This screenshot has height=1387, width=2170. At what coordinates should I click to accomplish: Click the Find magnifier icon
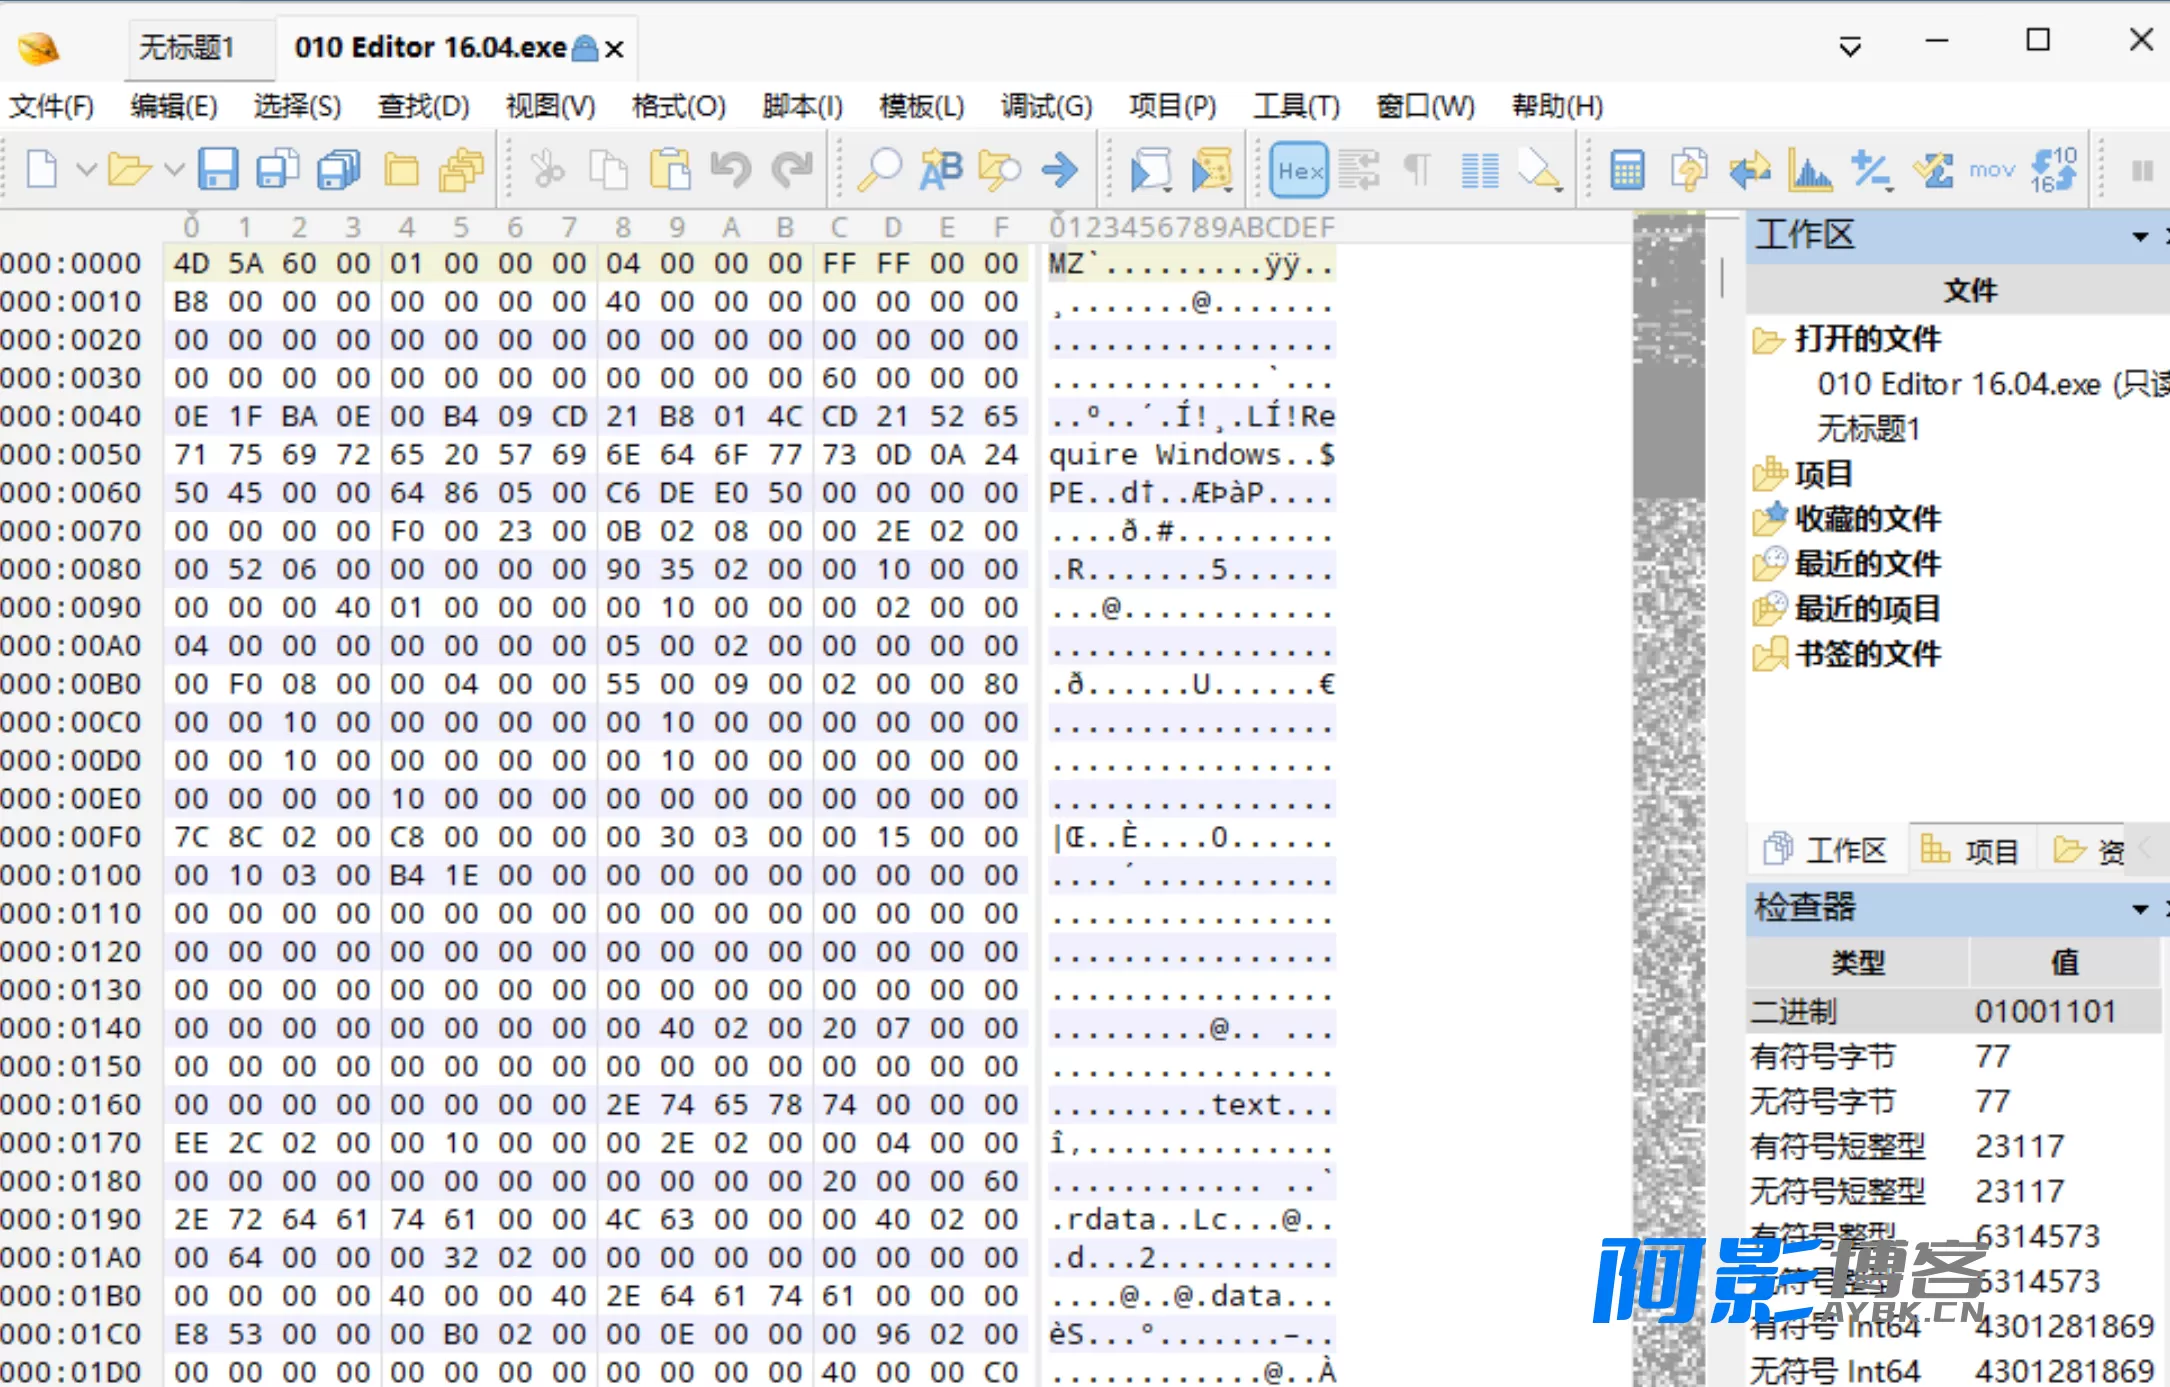[x=880, y=170]
